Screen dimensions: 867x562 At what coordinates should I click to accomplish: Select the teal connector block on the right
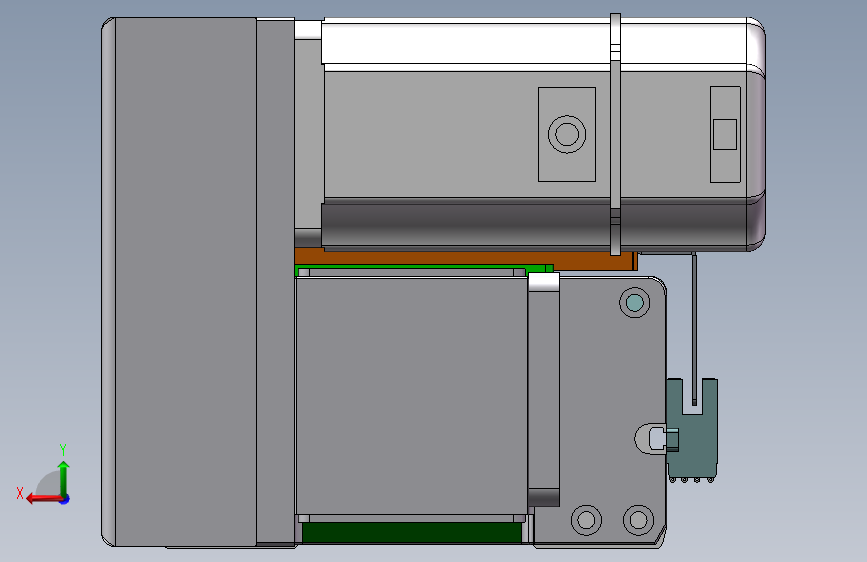pyautogui.click(x=692, y=429)
